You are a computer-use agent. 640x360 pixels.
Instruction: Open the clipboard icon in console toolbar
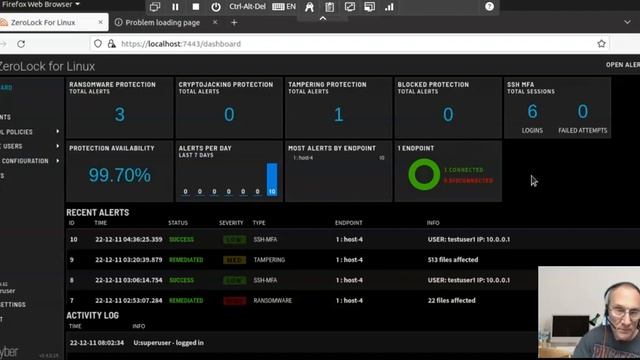(329, 7)
